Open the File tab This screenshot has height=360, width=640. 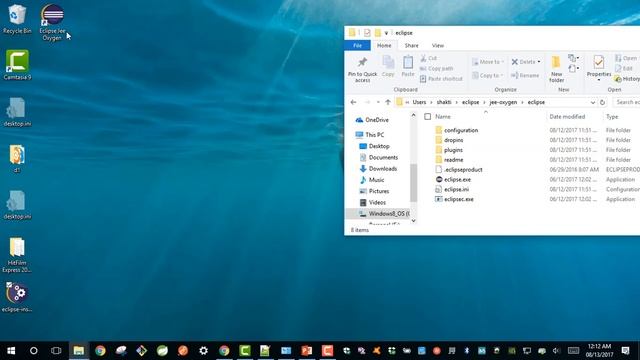pyautogui.click(x=358, y=46)
